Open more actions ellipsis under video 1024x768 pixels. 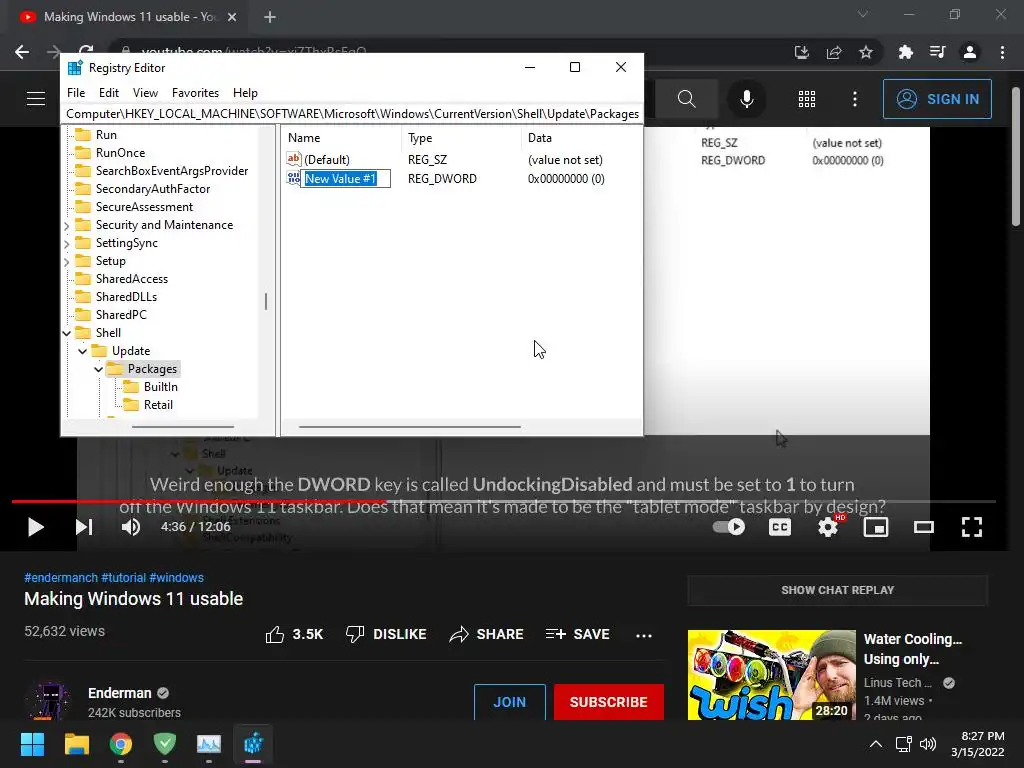click(x=644, y=635)
